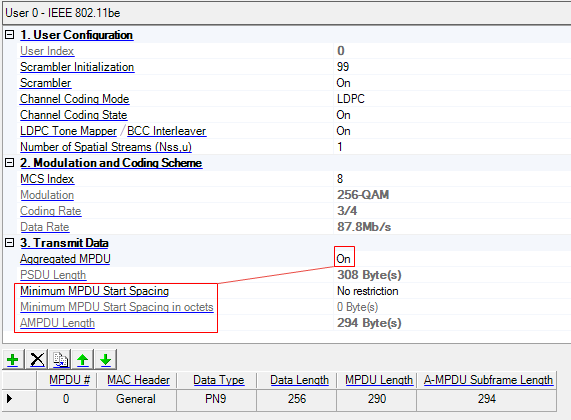Image resolution: width=571 pixels, height=420 pixels.
Task: Edit the MCS Index value 8
Action: (340, 179)
